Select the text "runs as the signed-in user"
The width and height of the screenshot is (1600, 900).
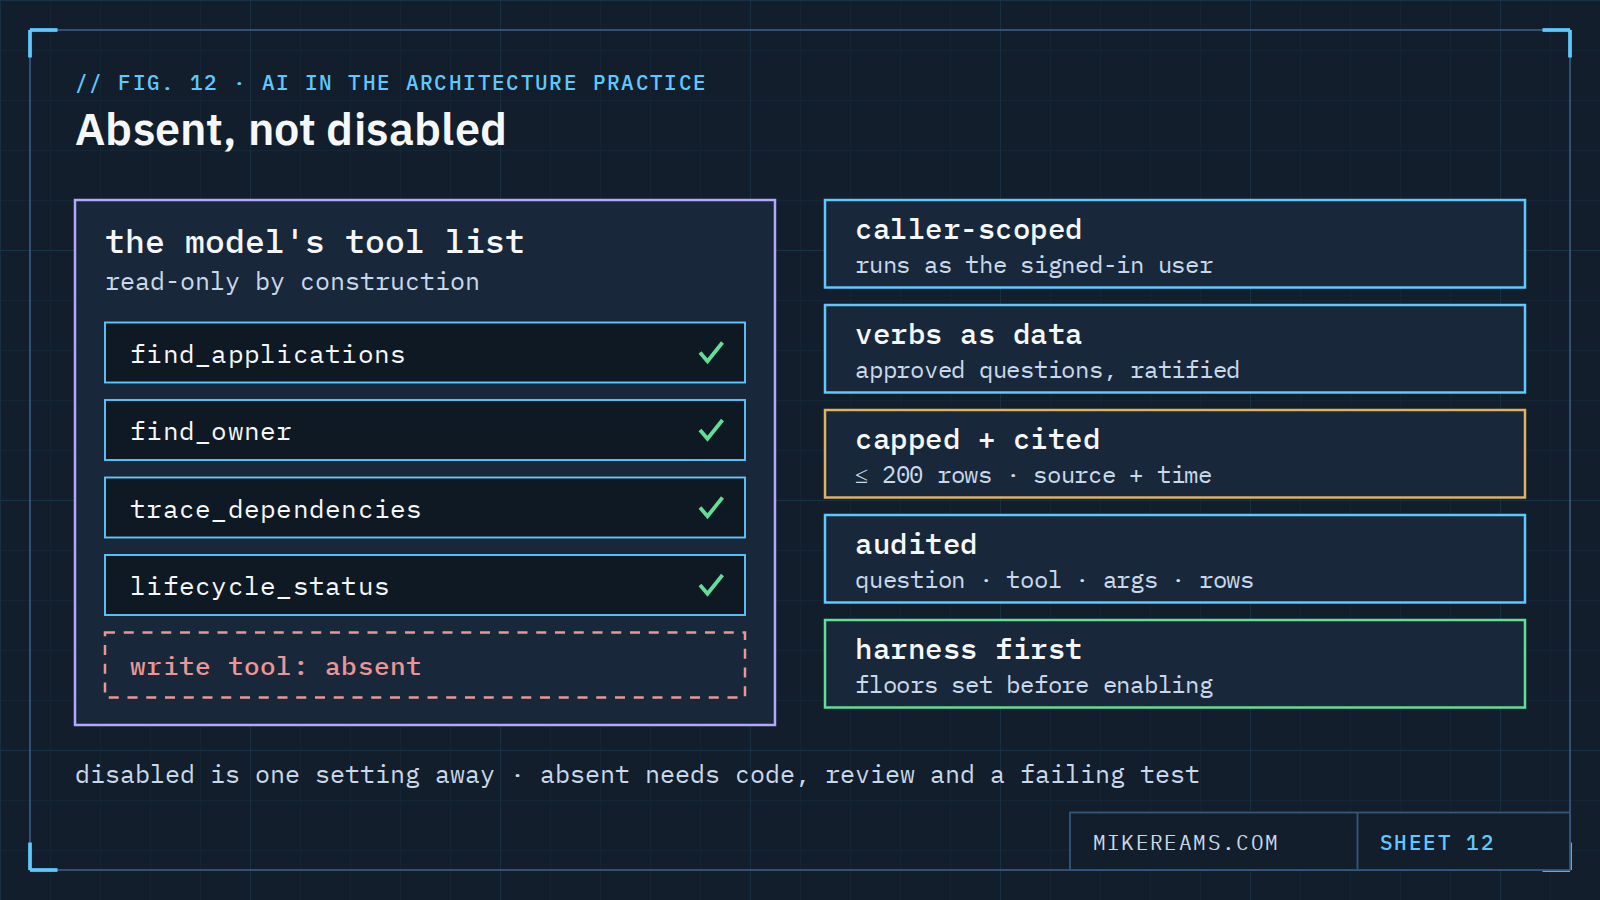(1034, 266)
